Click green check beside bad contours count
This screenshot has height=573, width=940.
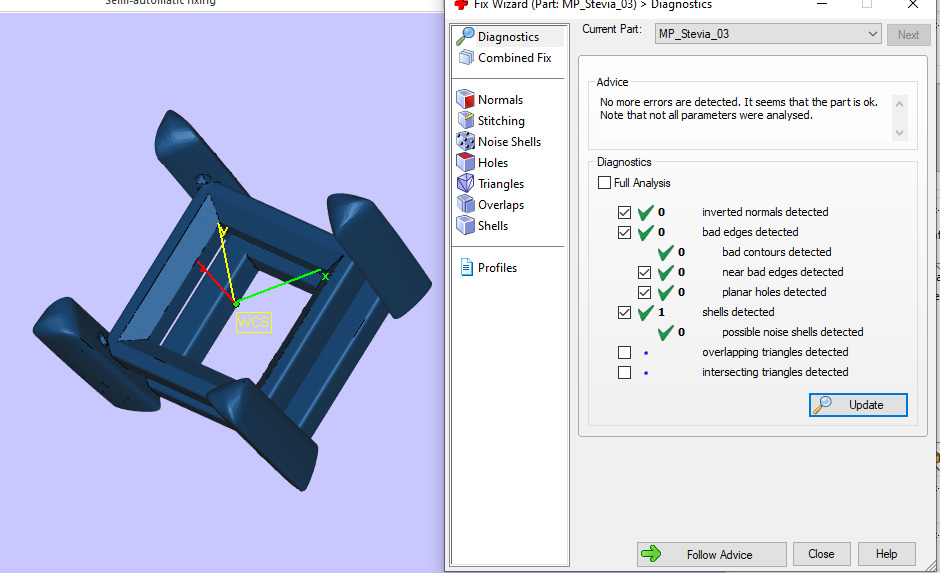665,252
